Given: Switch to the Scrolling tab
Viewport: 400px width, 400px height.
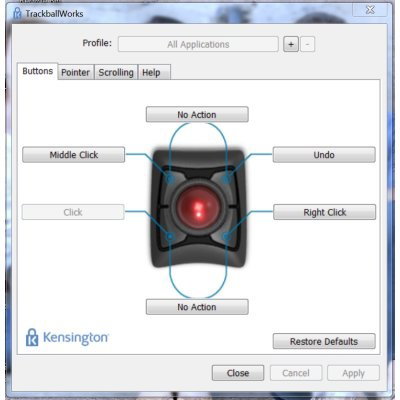Looking at the screenshot, I should [116, 72].
